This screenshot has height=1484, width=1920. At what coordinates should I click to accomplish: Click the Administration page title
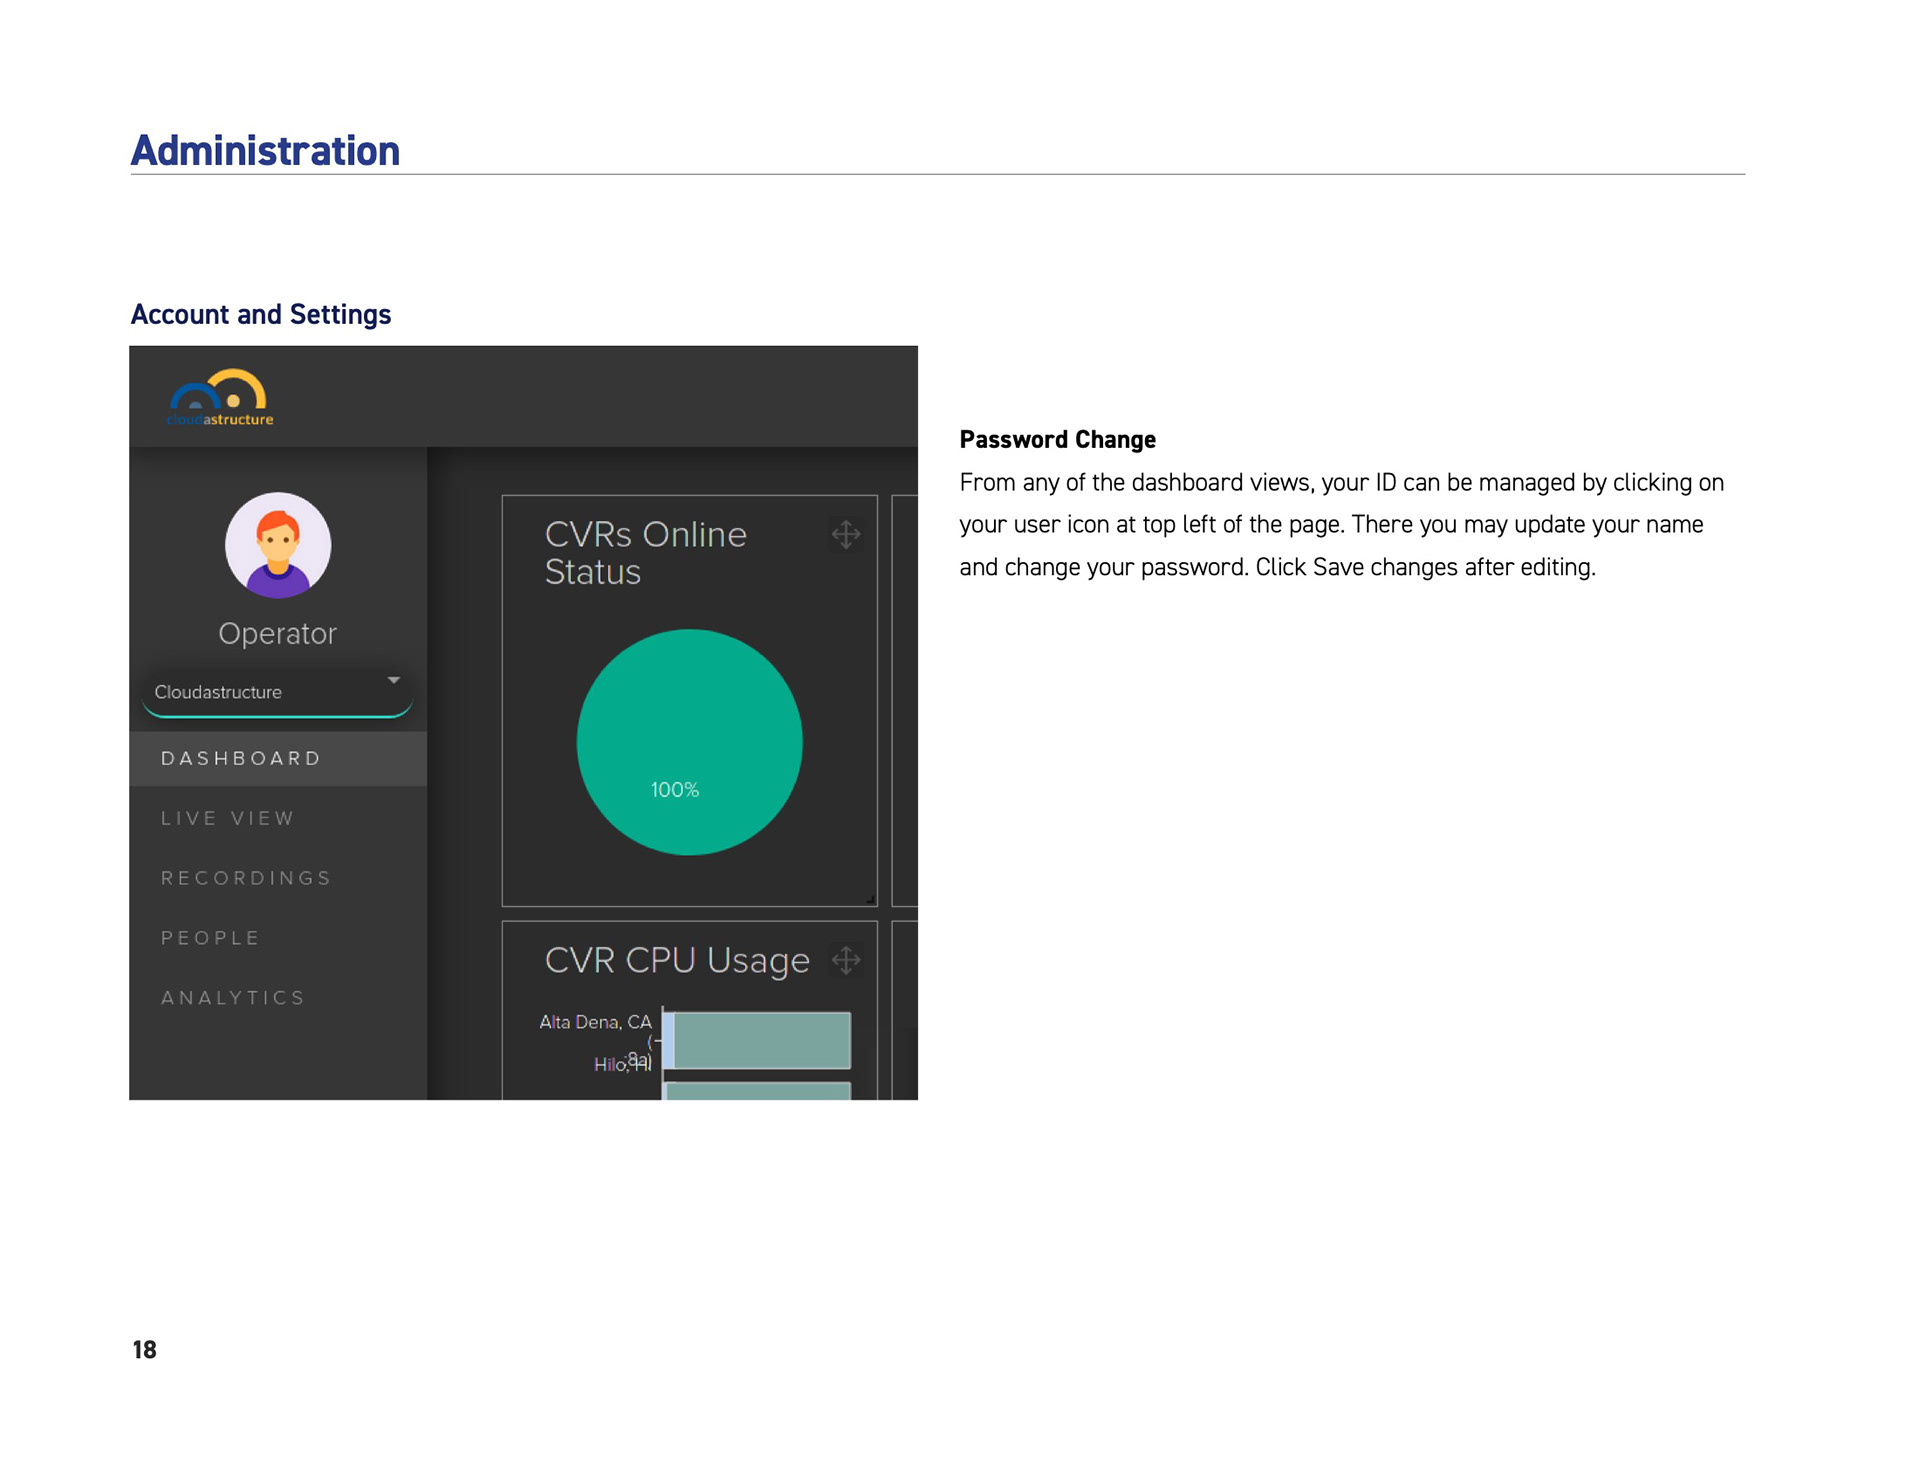click(x=265, y=151)
